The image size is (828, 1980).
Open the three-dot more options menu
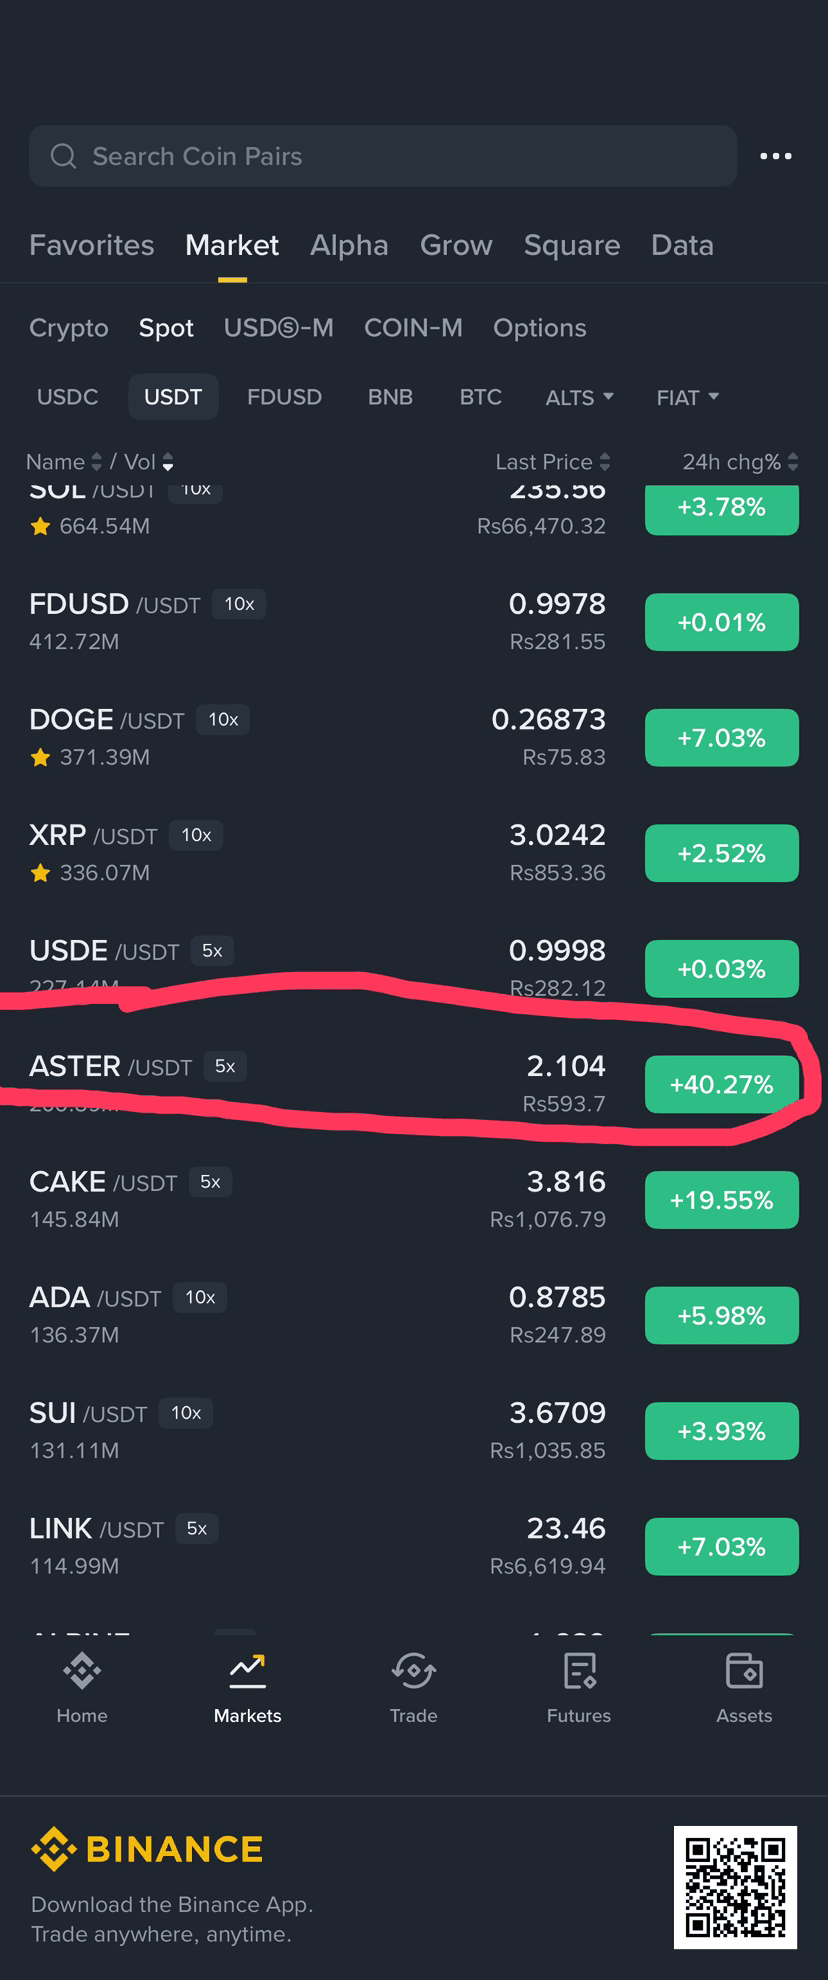[775, 156]
